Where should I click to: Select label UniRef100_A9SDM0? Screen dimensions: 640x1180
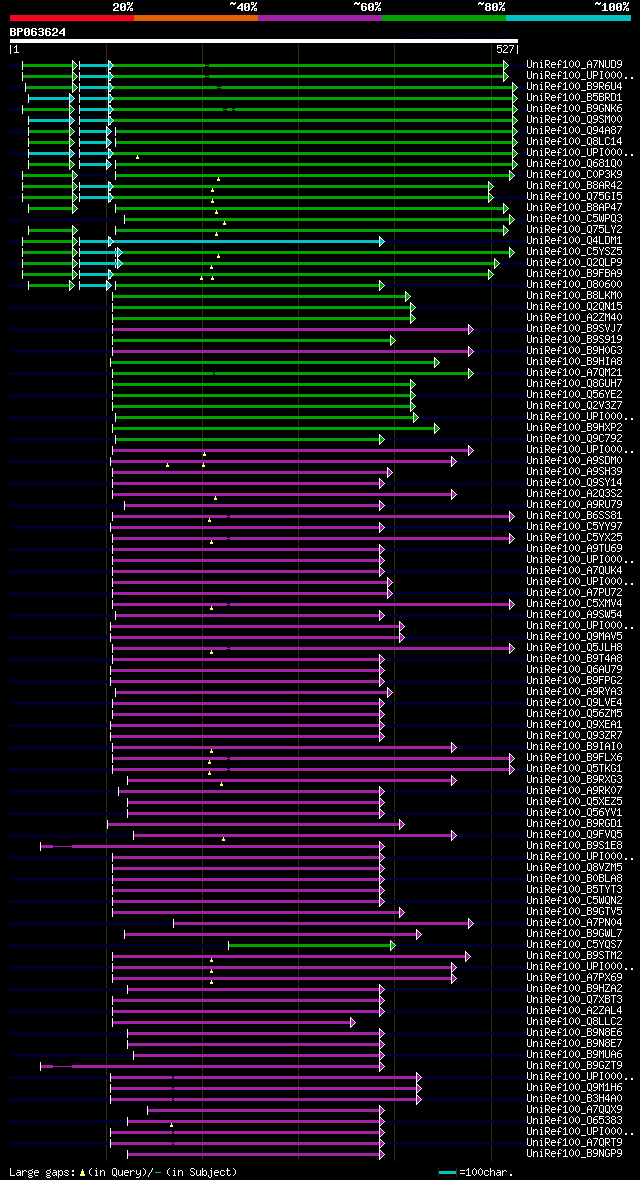pos(574,461)
